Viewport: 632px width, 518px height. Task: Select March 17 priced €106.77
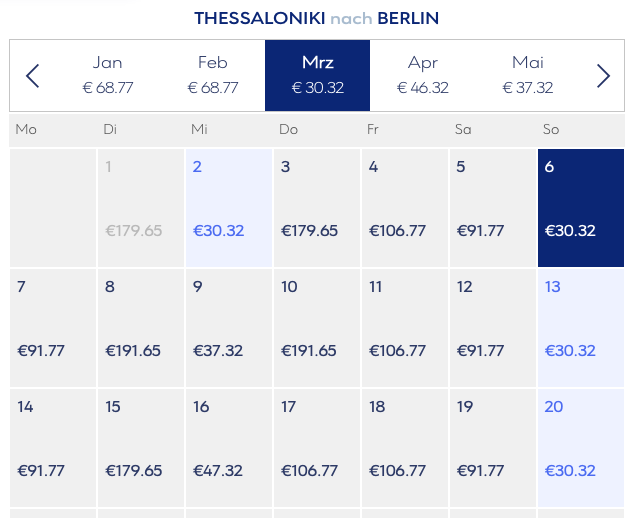click(317, 448)
